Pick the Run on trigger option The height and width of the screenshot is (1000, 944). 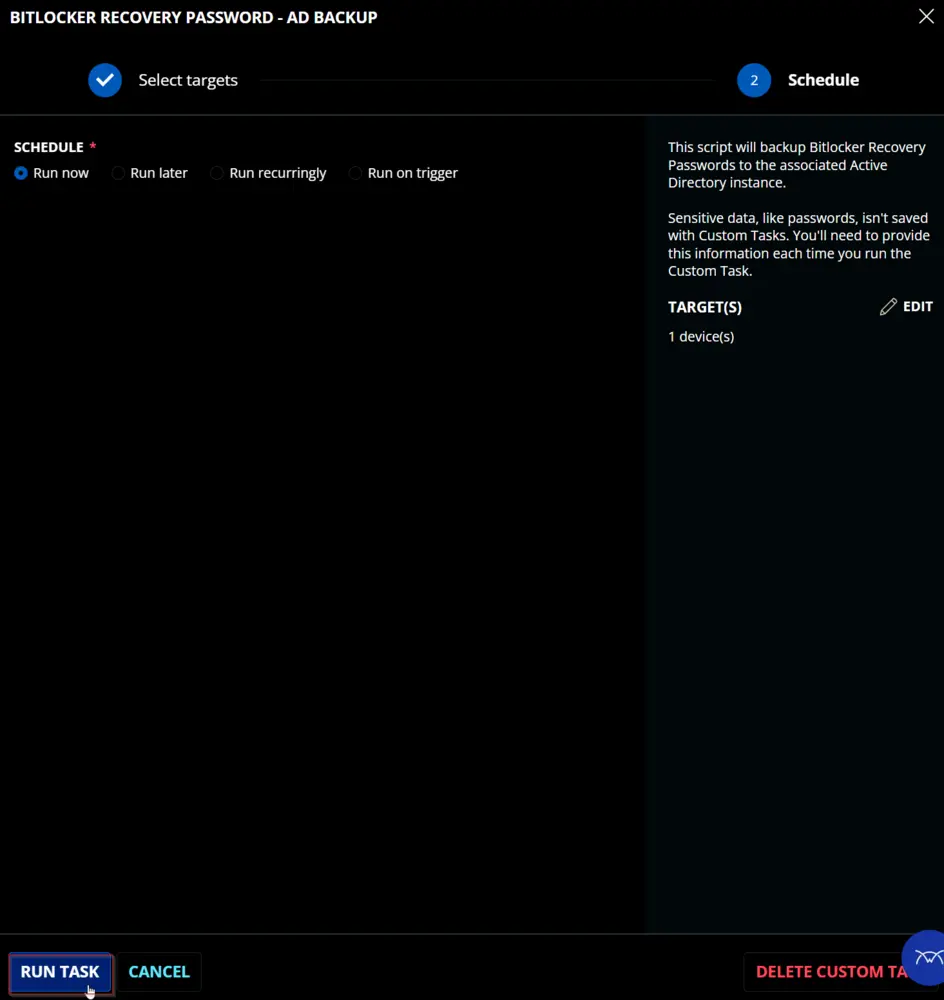pyautogui.click(x=355, y=173)
